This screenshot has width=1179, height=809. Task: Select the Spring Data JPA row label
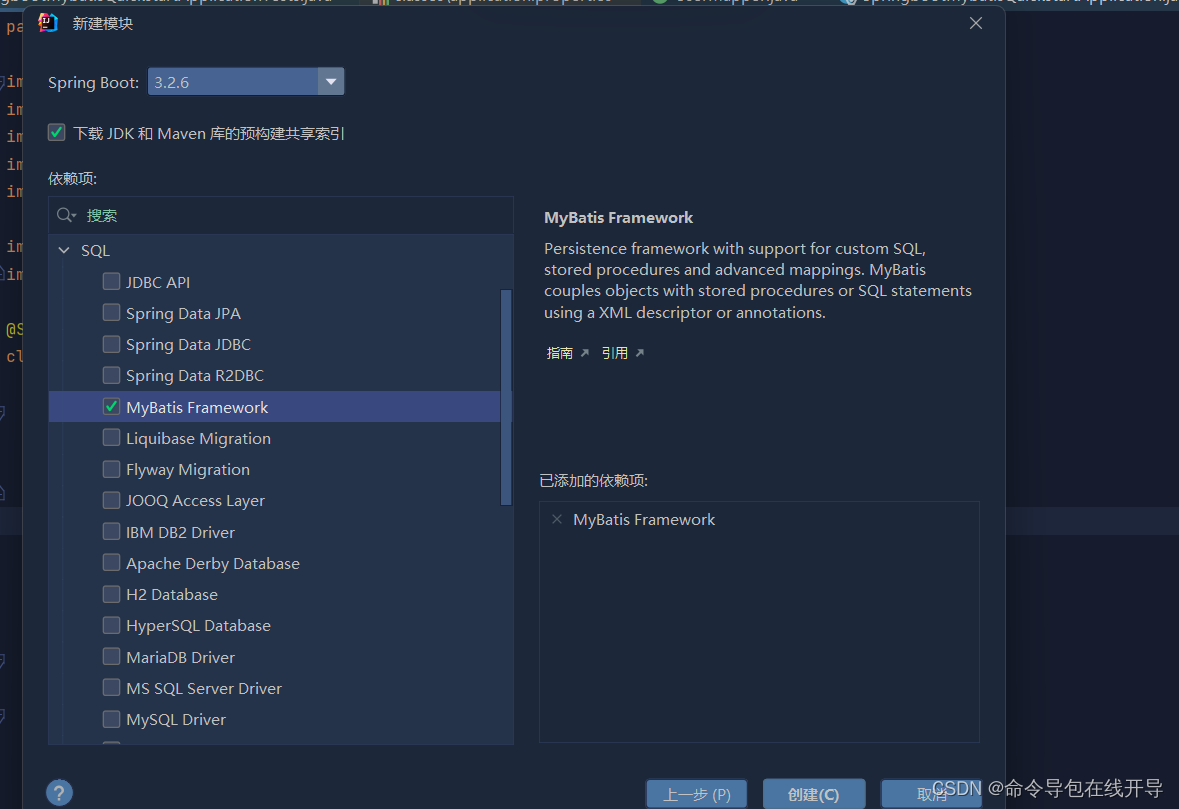183,314
